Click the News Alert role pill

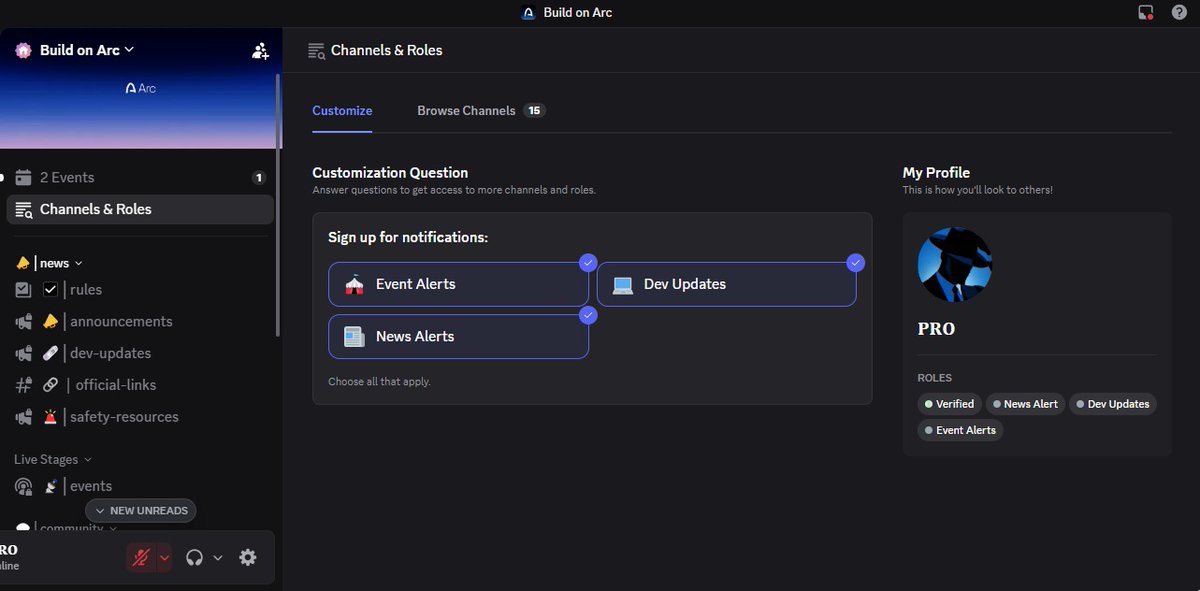1025,404
